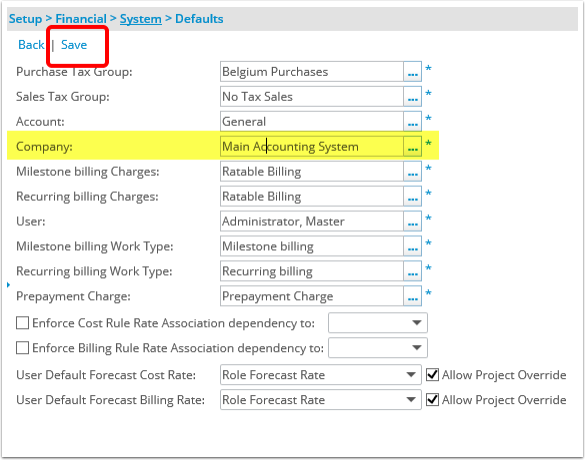
Task: Uncheck Allow Project Override for Forecast Cost Rate
Action: coord(432,375)
